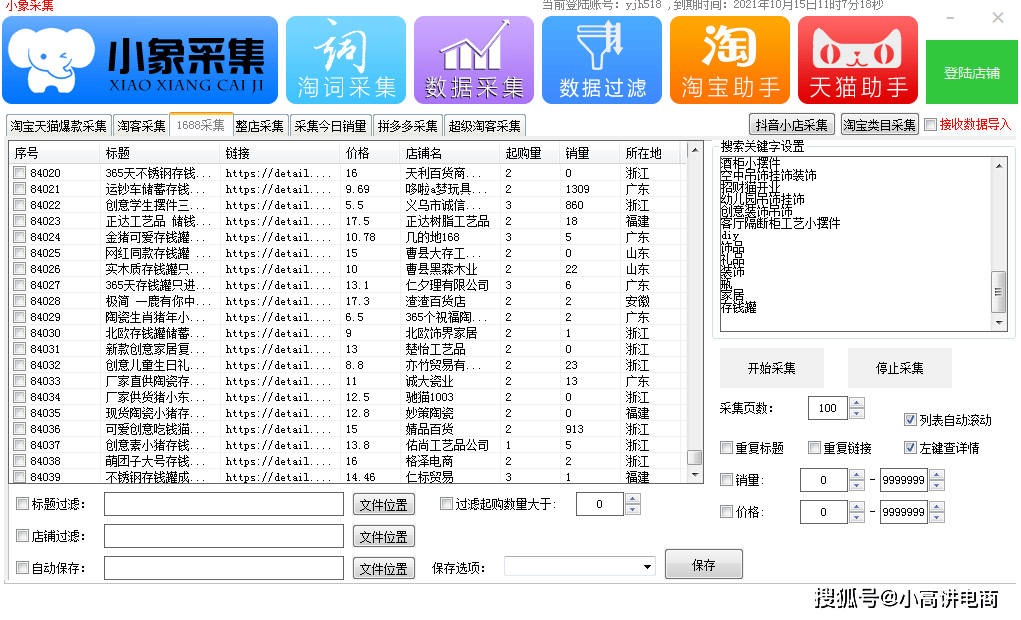
Task: Click the green 登陆店铺 button
Action: [972, 72]
